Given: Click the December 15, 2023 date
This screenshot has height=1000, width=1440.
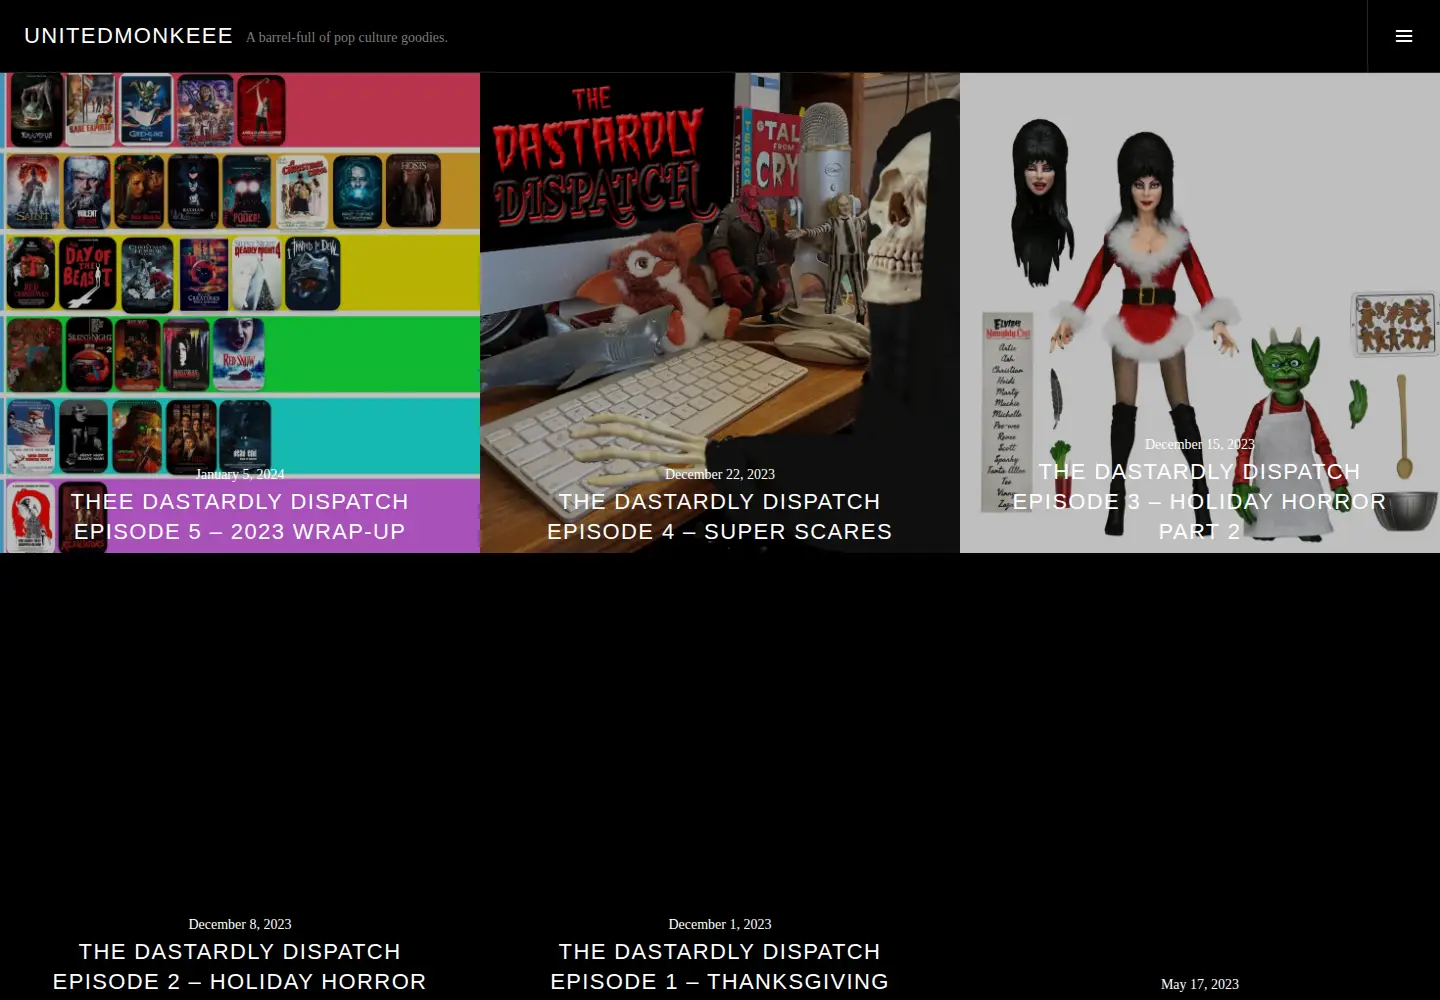Looking at the screenshot, I should click(x=1200, y=444).
